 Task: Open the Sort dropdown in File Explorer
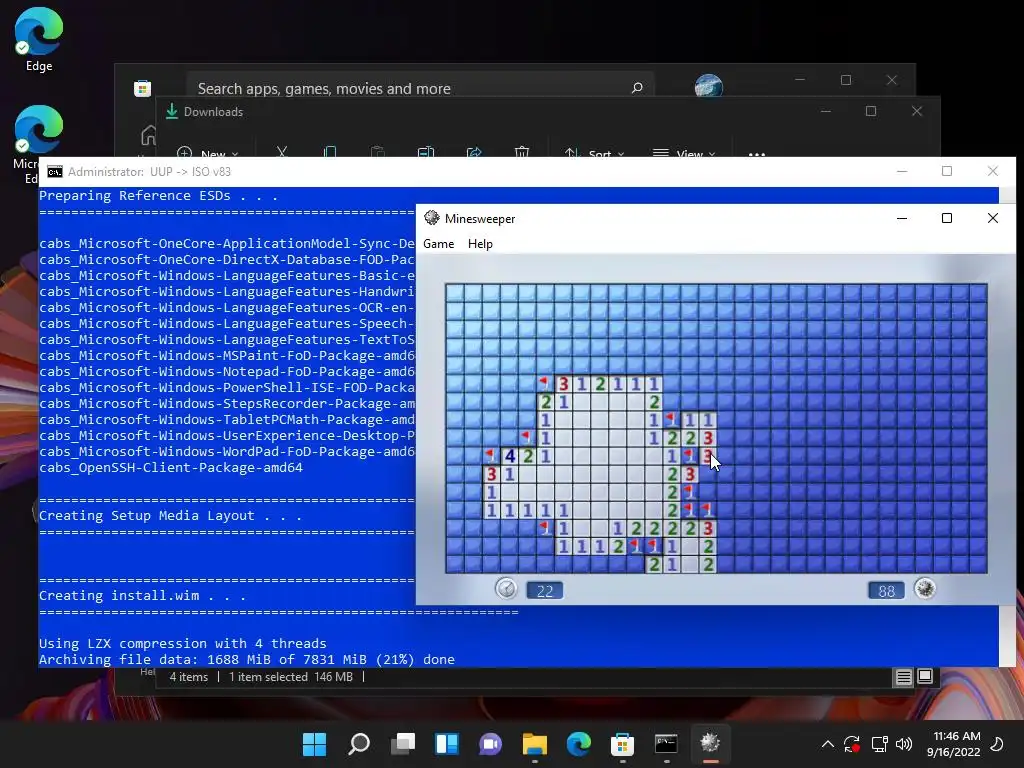click(594, 153)
